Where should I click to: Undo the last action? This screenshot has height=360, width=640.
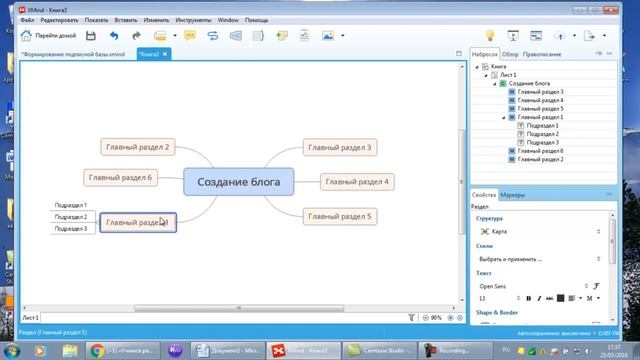114,36
